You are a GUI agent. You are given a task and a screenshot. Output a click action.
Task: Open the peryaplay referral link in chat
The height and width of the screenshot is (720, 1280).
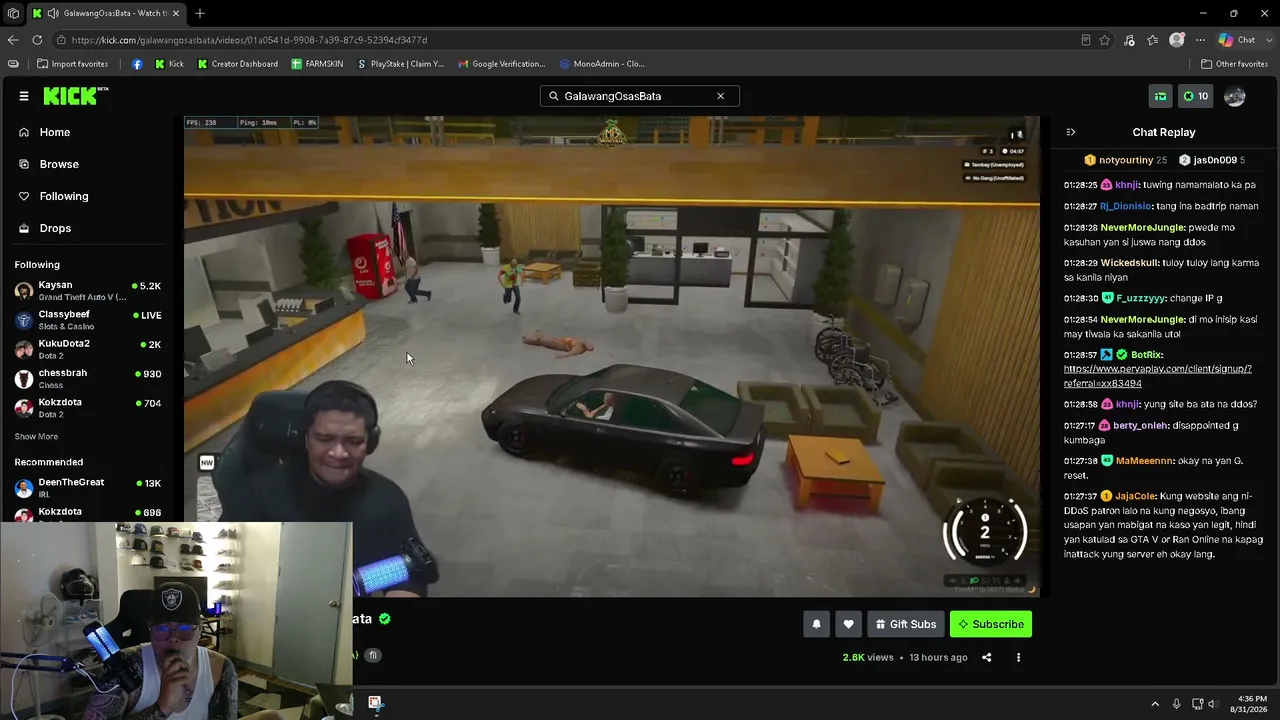click(1158, 376)
